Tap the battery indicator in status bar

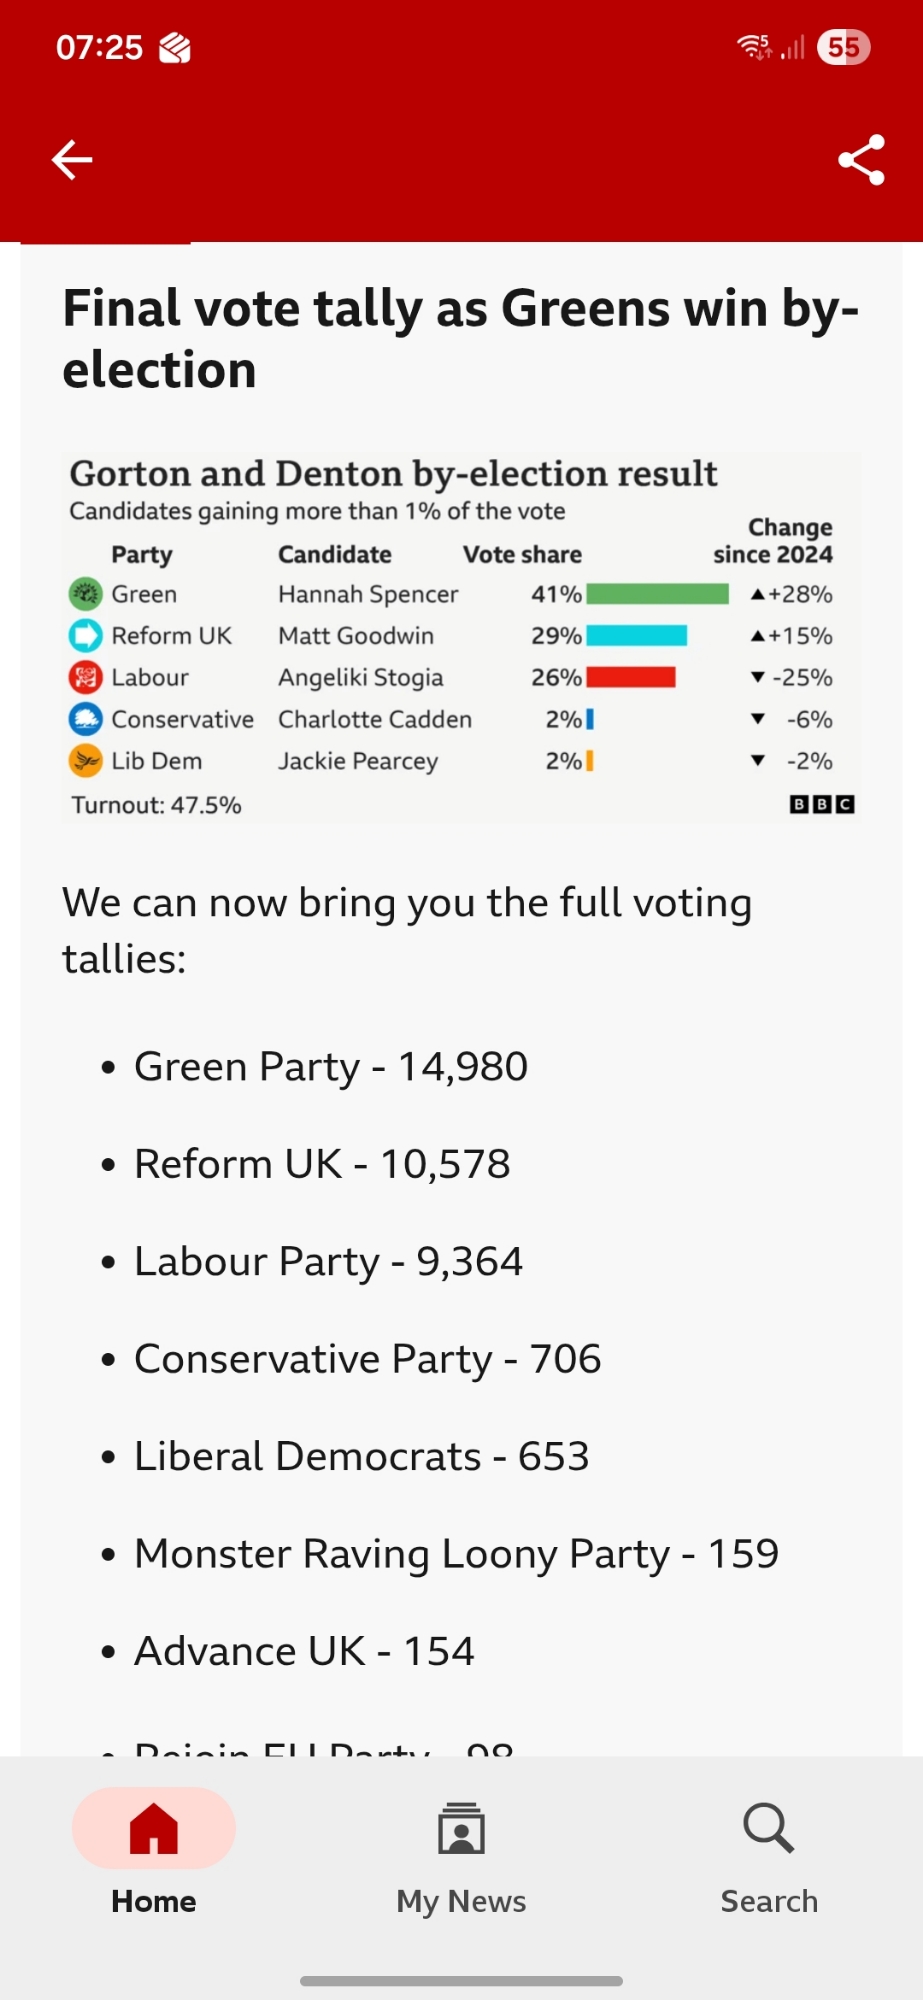click(843, 47)
